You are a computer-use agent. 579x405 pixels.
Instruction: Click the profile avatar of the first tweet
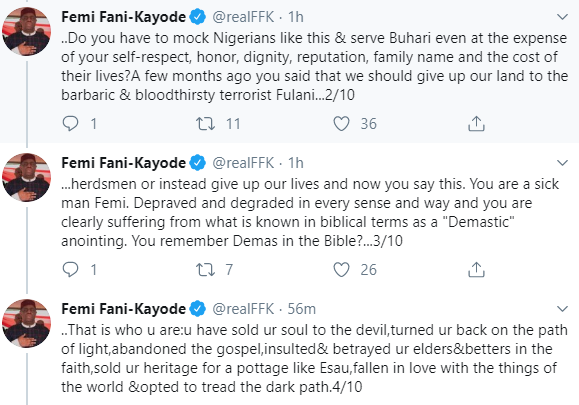tap(26, 31)
